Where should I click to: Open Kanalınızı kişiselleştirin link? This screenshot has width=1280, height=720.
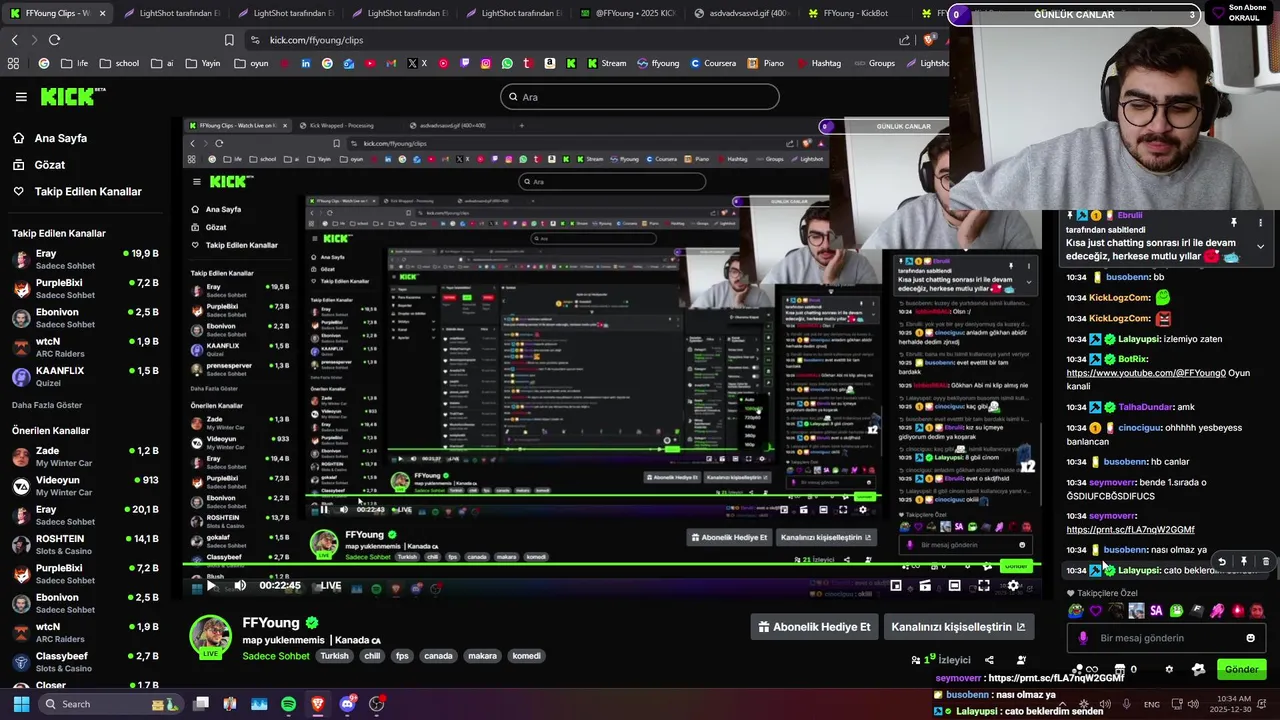click(x=958, y=627)
